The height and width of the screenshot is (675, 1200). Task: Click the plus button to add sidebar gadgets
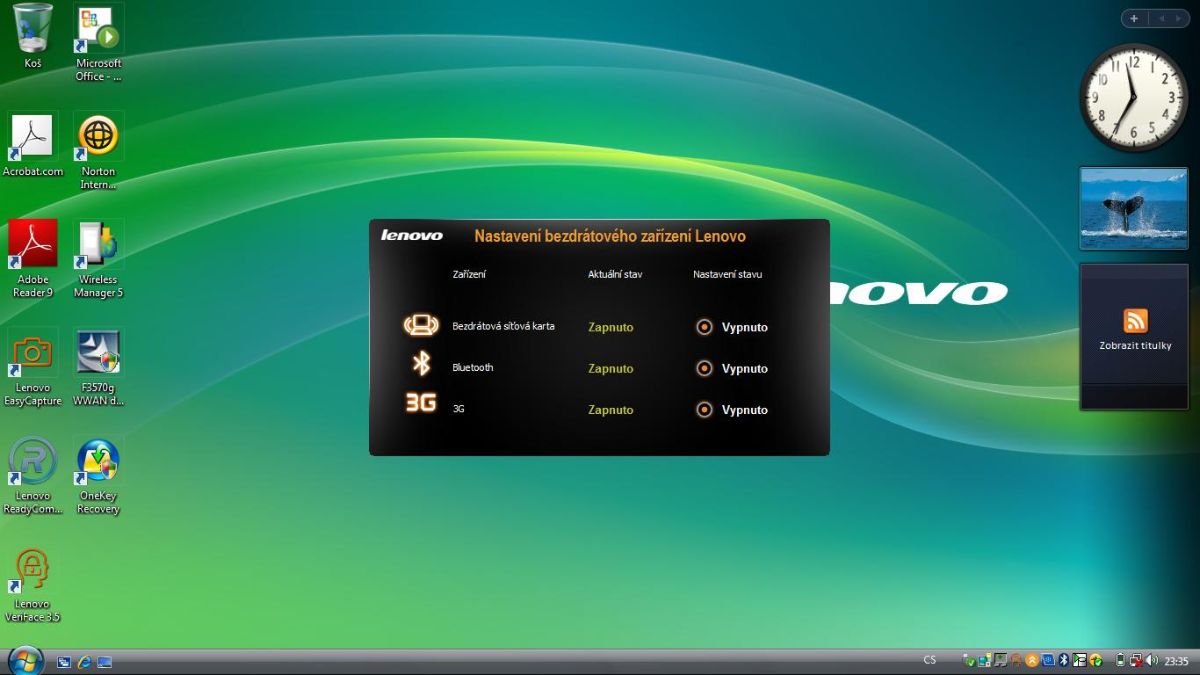1134,18
